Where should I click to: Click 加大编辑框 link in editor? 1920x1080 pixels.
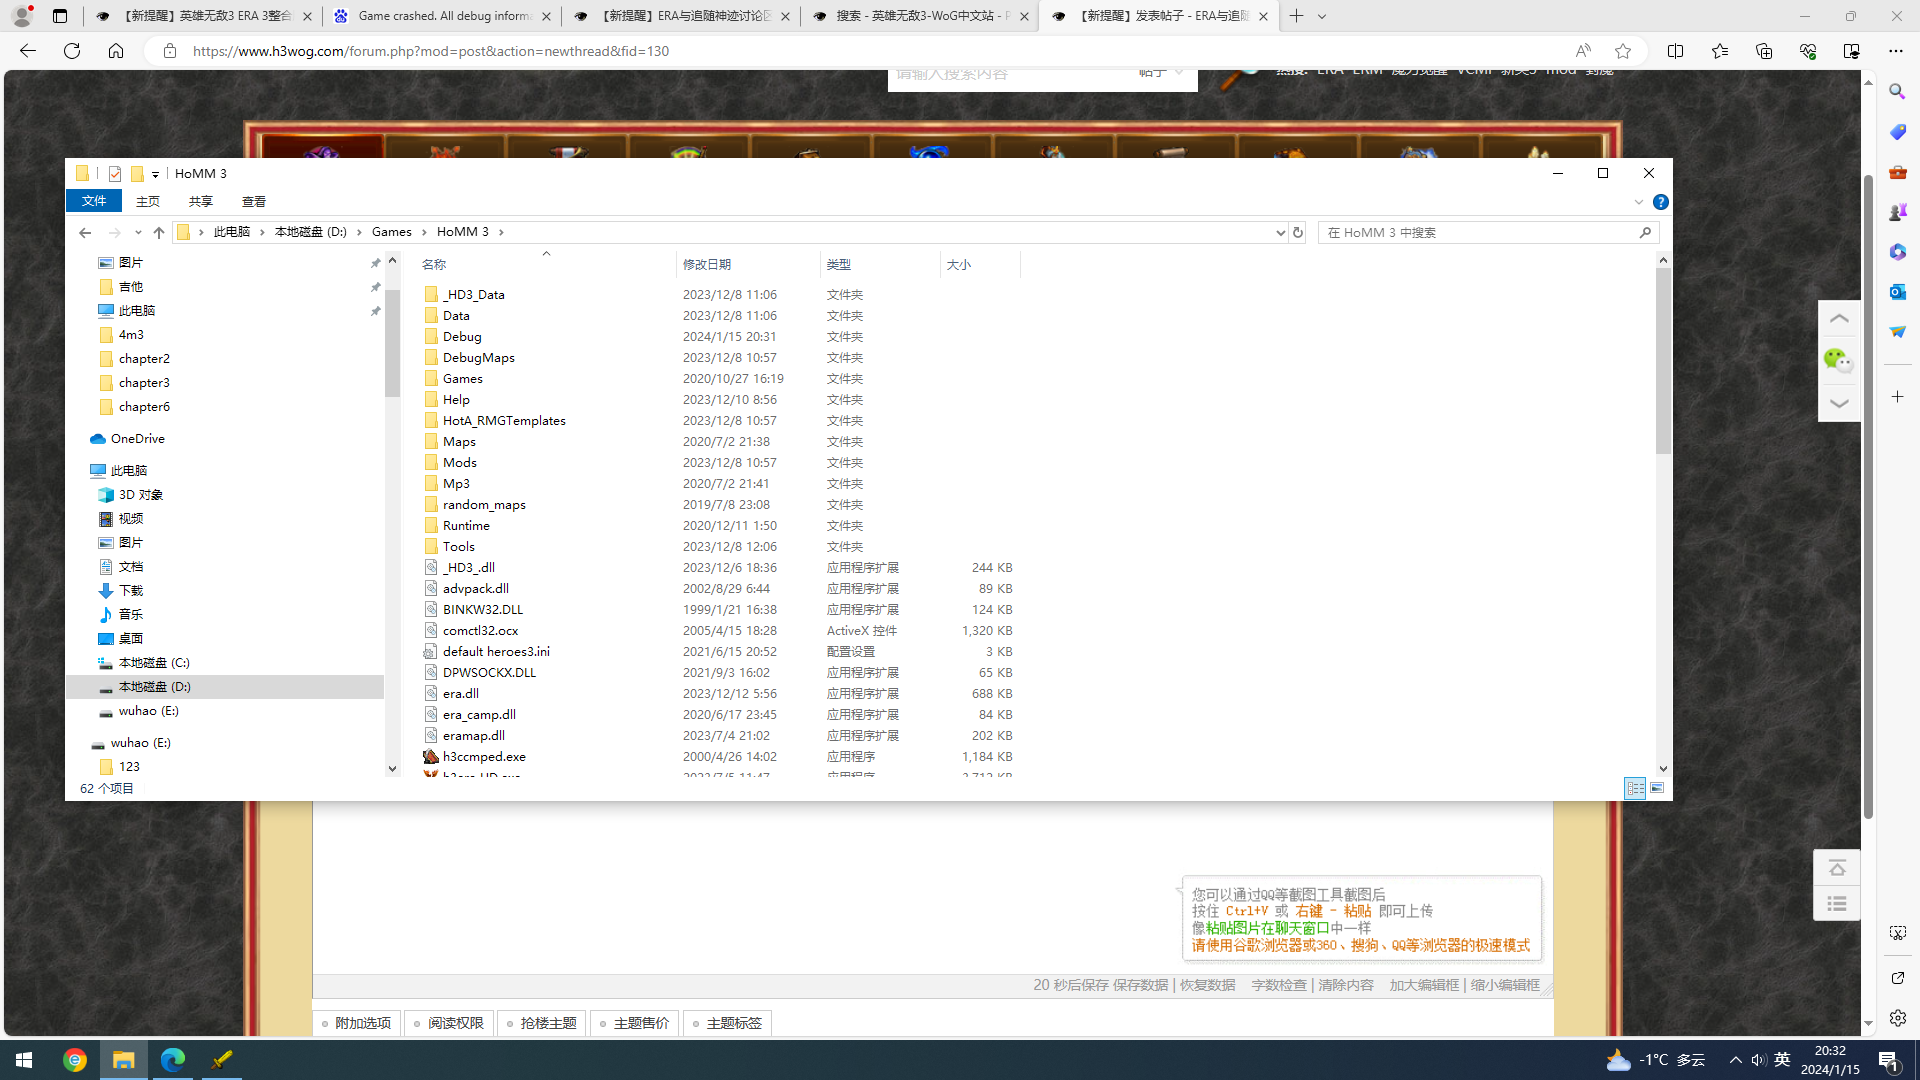1423,985
